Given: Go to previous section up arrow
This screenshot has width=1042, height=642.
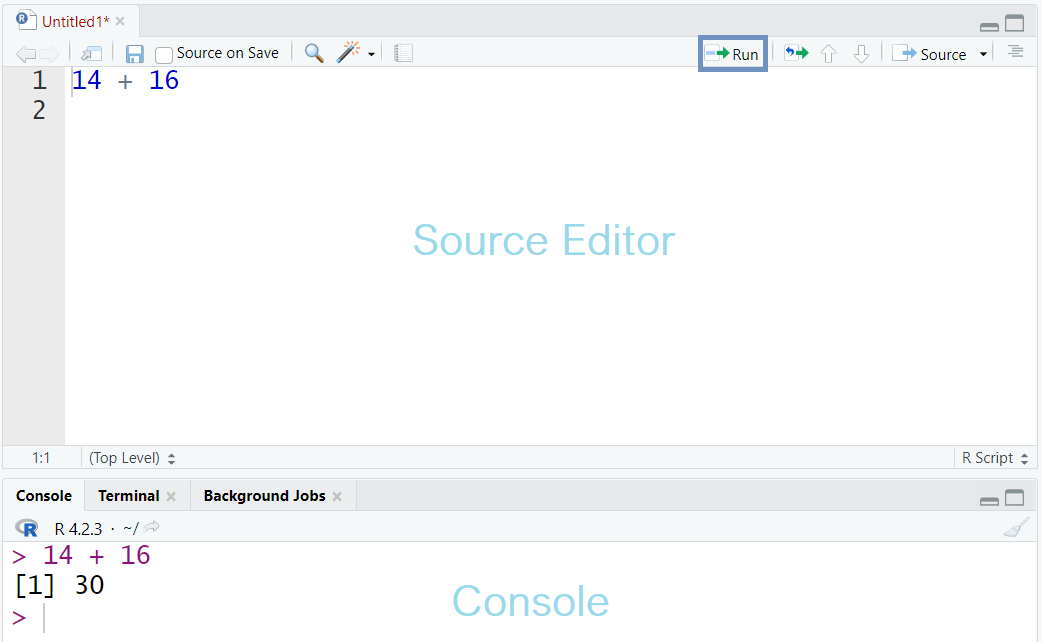Looking at the screenshot, I should [x=828, y=54].
